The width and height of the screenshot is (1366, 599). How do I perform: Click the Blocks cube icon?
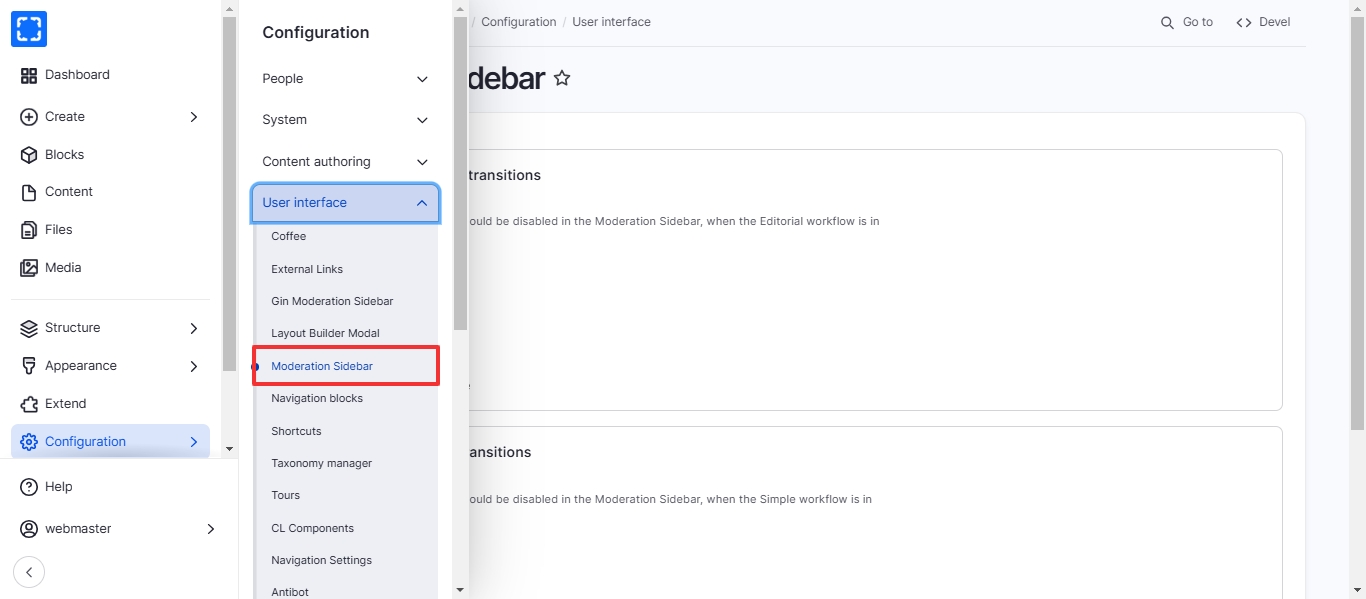(28, 155)
